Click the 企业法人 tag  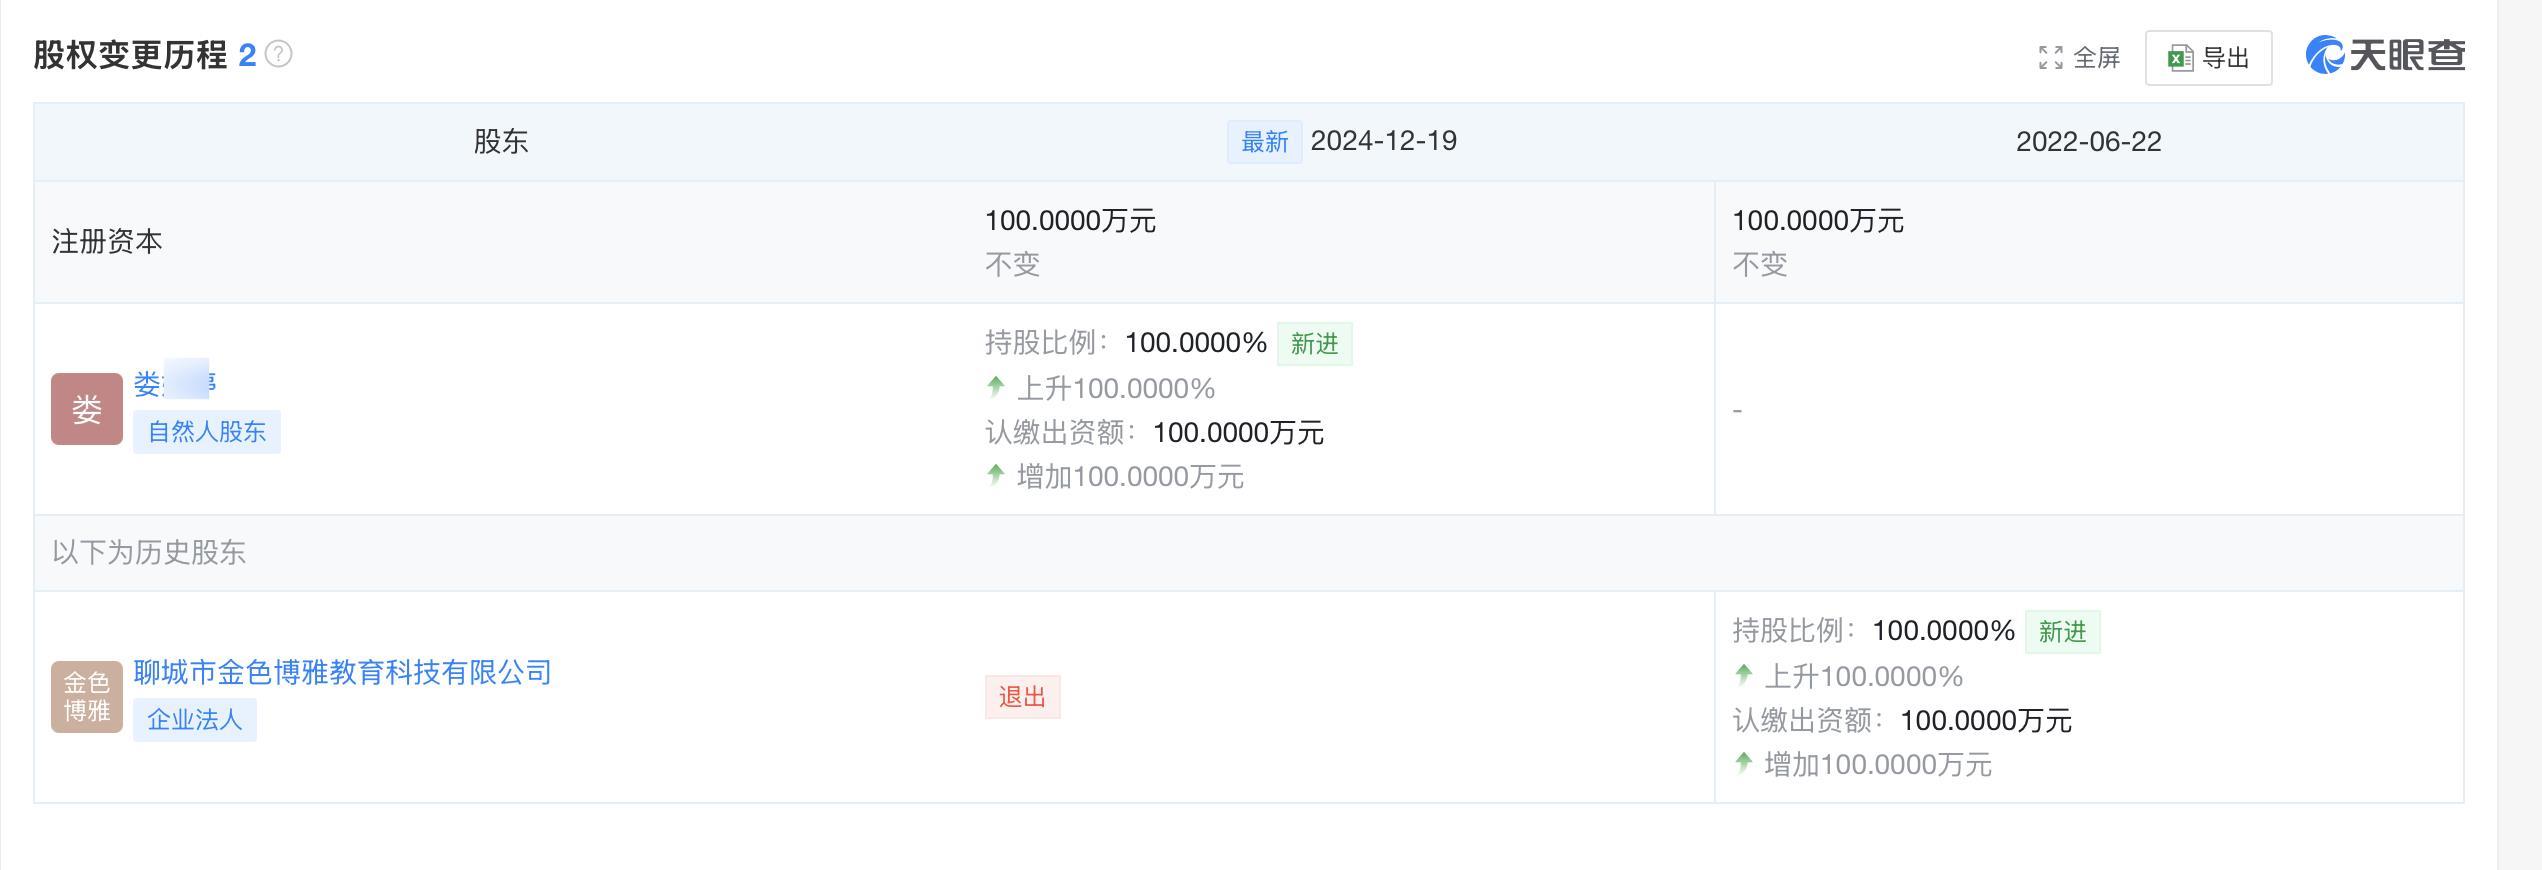(x=195, y=720)
